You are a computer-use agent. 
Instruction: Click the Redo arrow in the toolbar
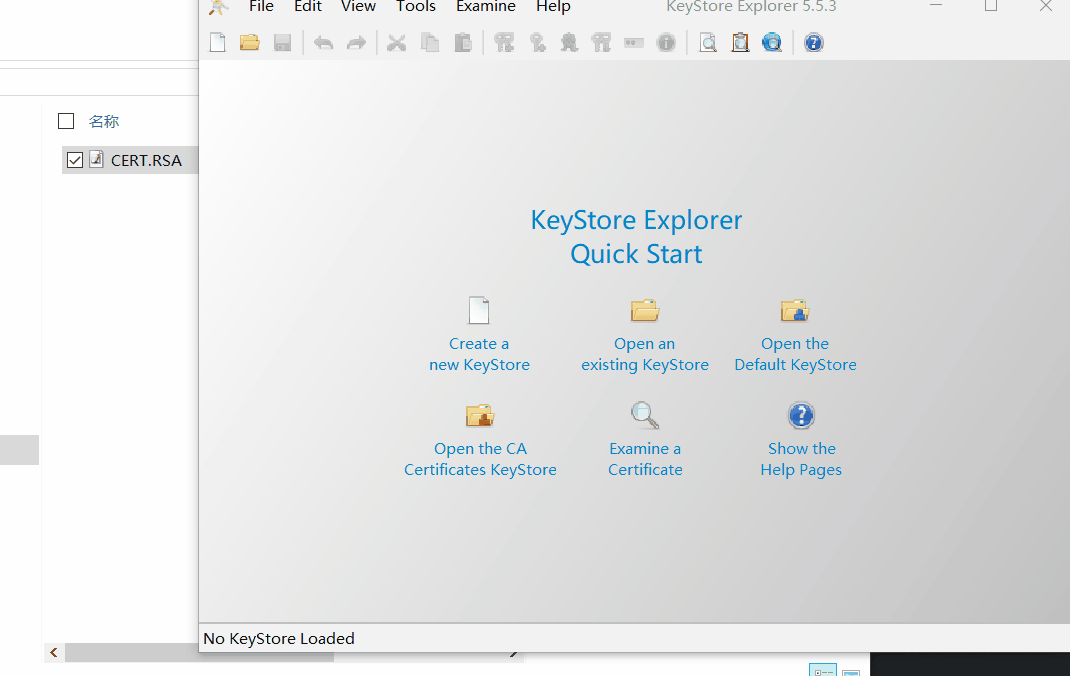click(356, 43)
